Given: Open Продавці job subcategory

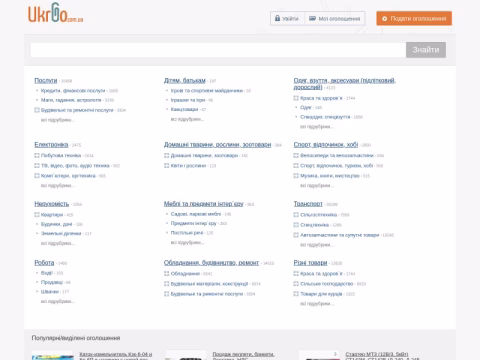Looking at the screenshot, I should coord(52,282).
